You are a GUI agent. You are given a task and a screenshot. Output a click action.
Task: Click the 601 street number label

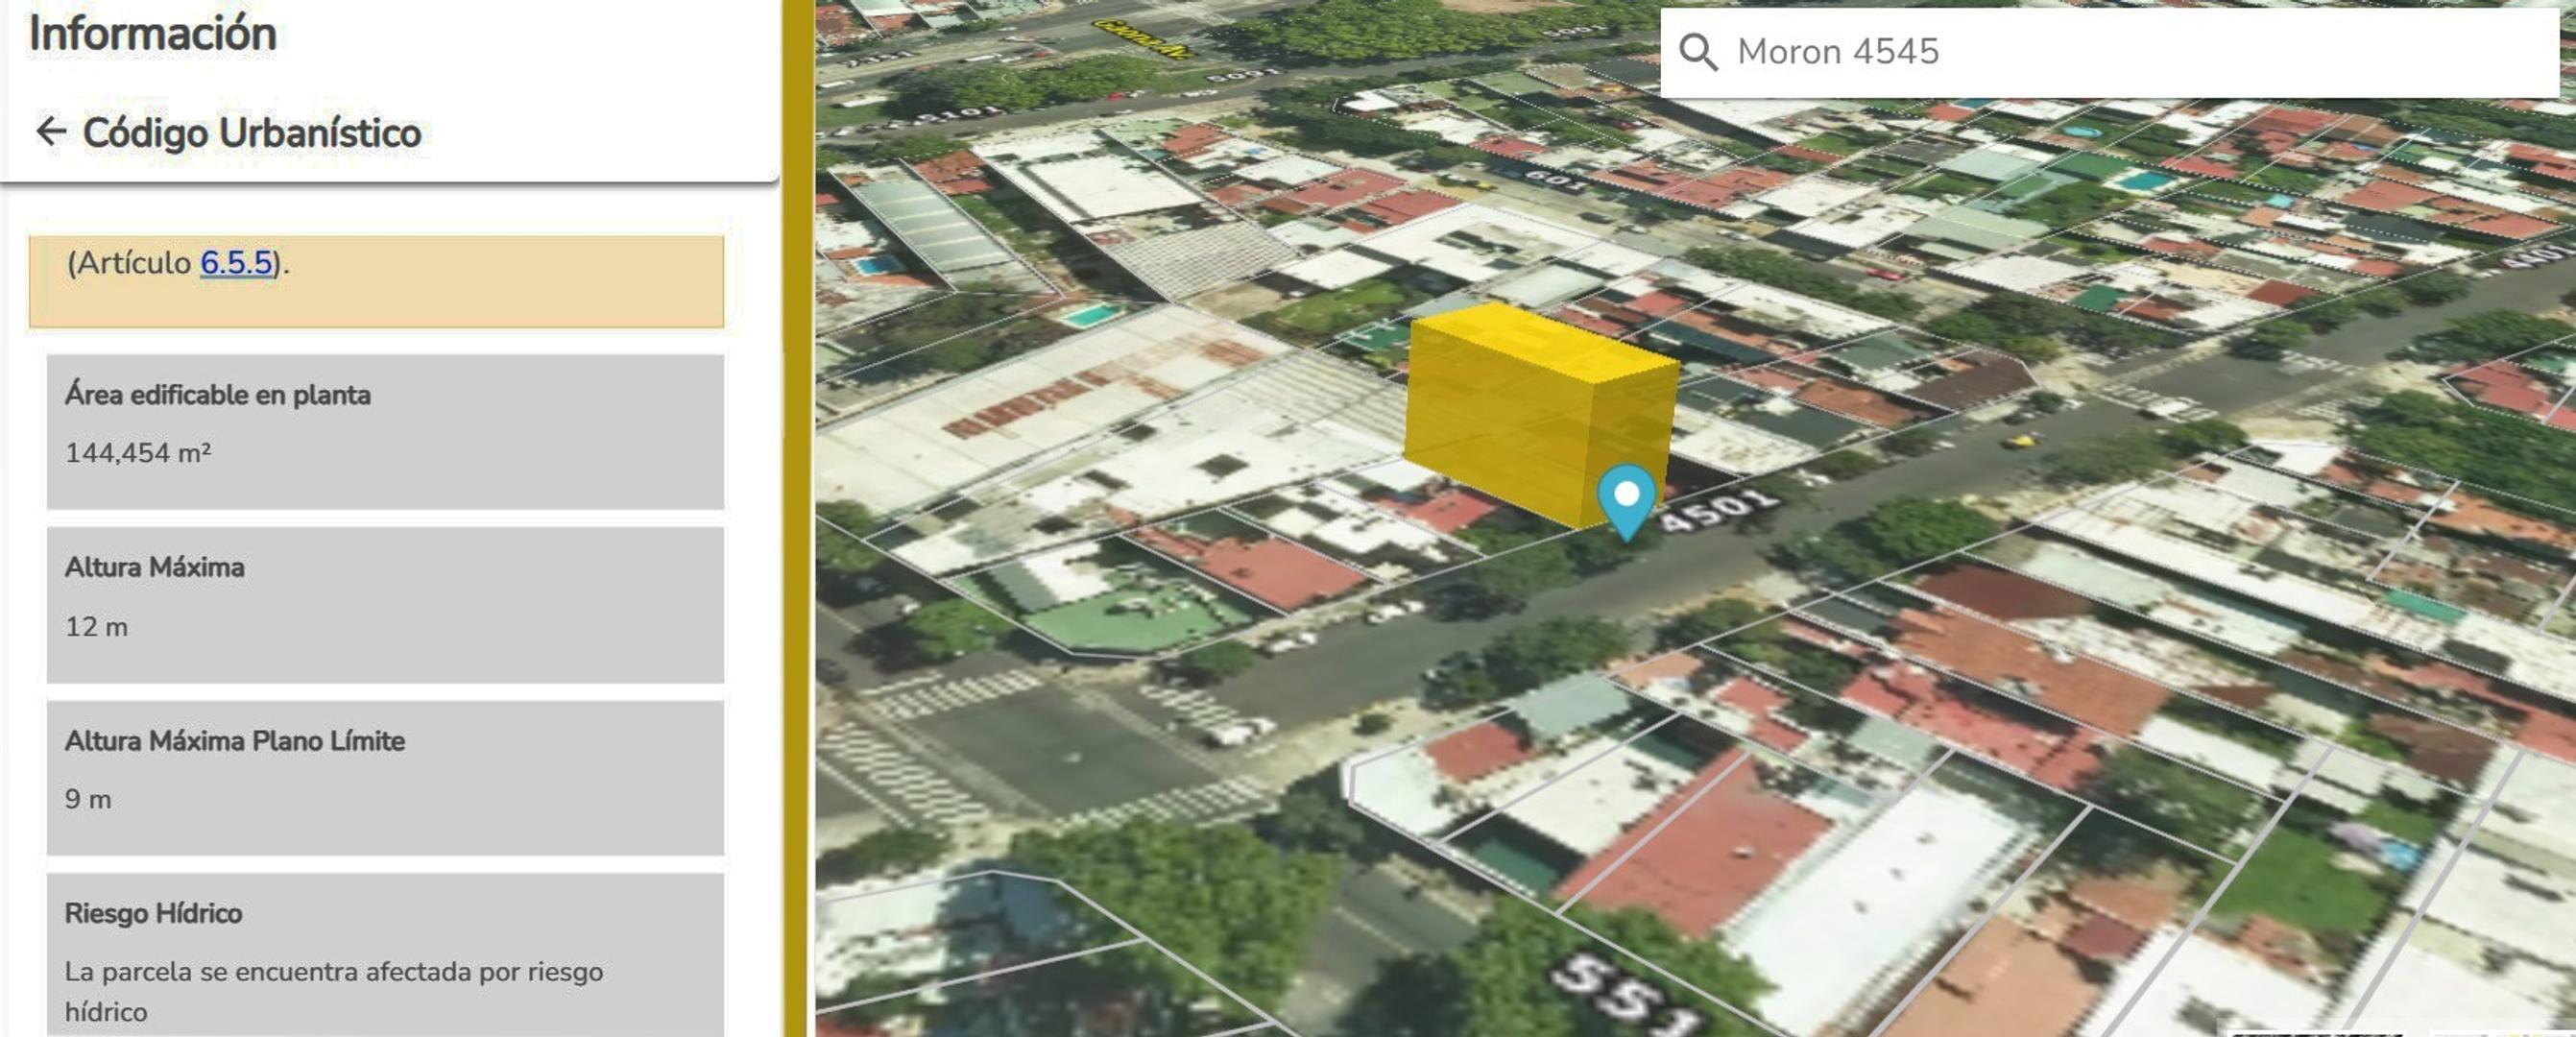point(1556,180)
